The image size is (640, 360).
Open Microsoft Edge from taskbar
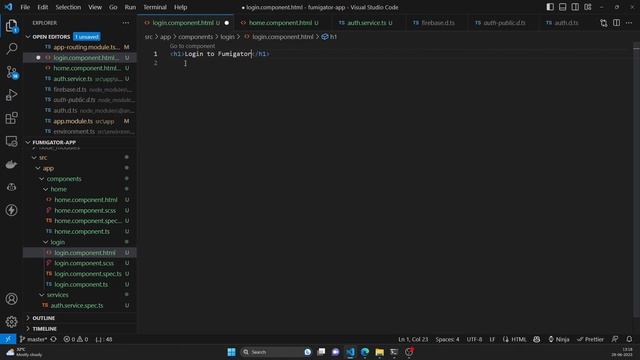tap(365, 352)
